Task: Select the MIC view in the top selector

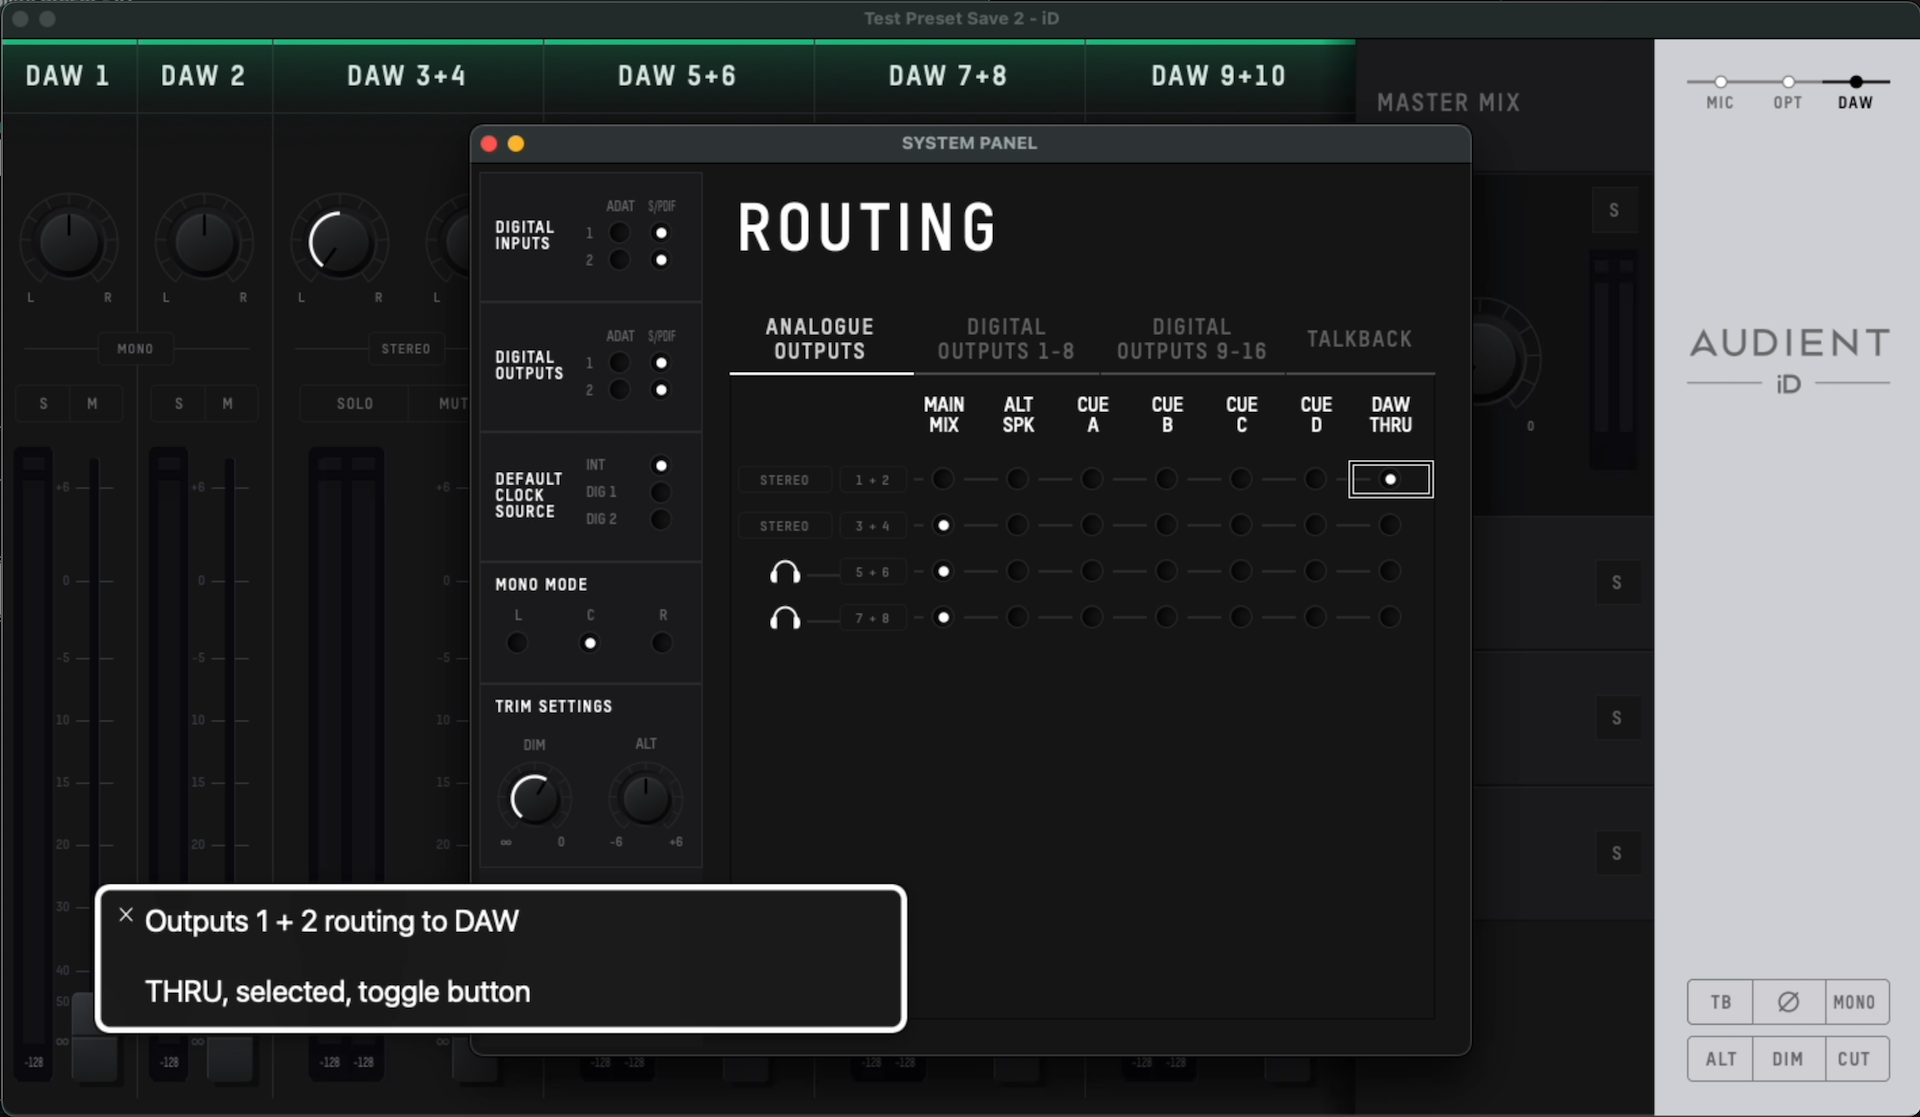Action: click(x=1720, y=82)
